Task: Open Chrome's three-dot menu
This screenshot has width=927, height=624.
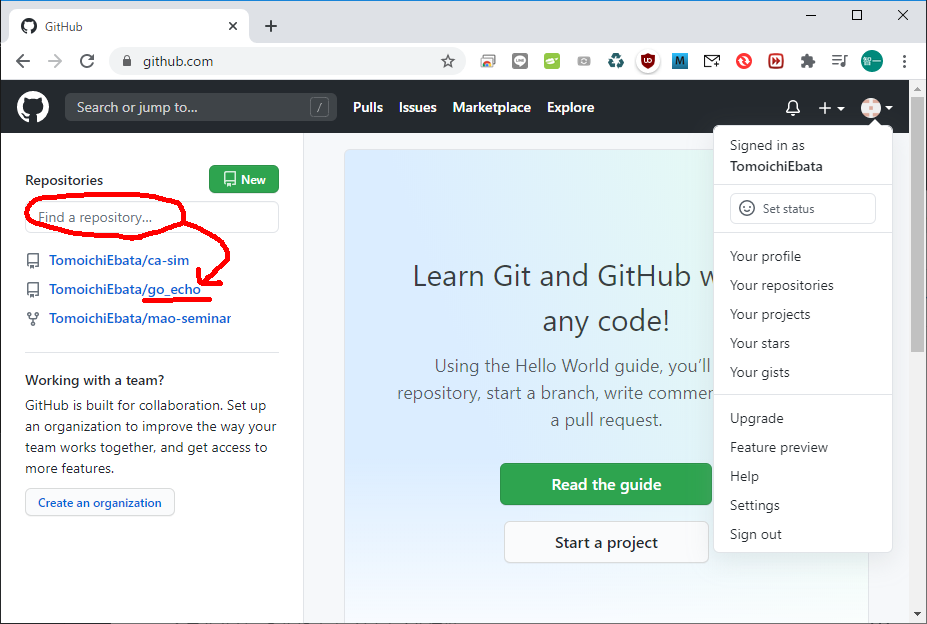Action: 905,61
